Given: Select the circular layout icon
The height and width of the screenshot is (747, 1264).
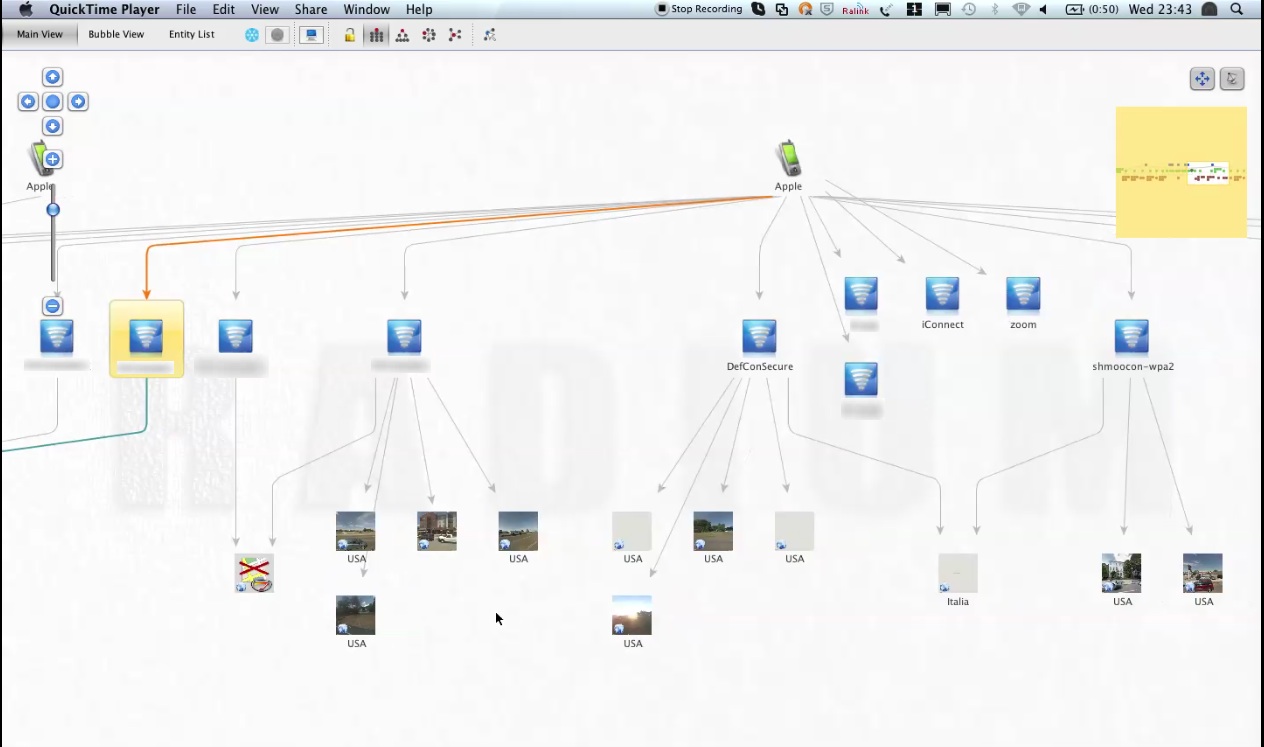Looking at the screenshot, I should (x=429, y=35).
